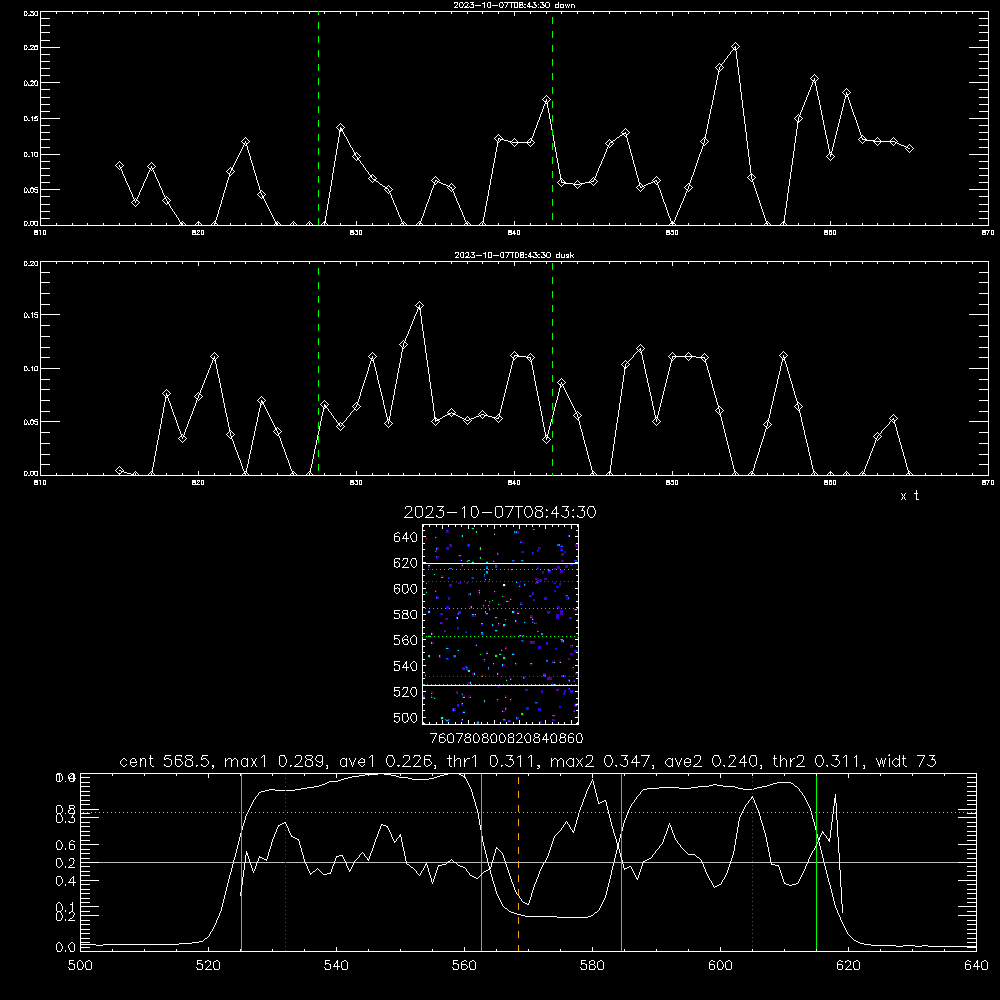Click pixel image y-axis label 640
This screenshot has height=1000, width=1000.
(x=406, y=538)
